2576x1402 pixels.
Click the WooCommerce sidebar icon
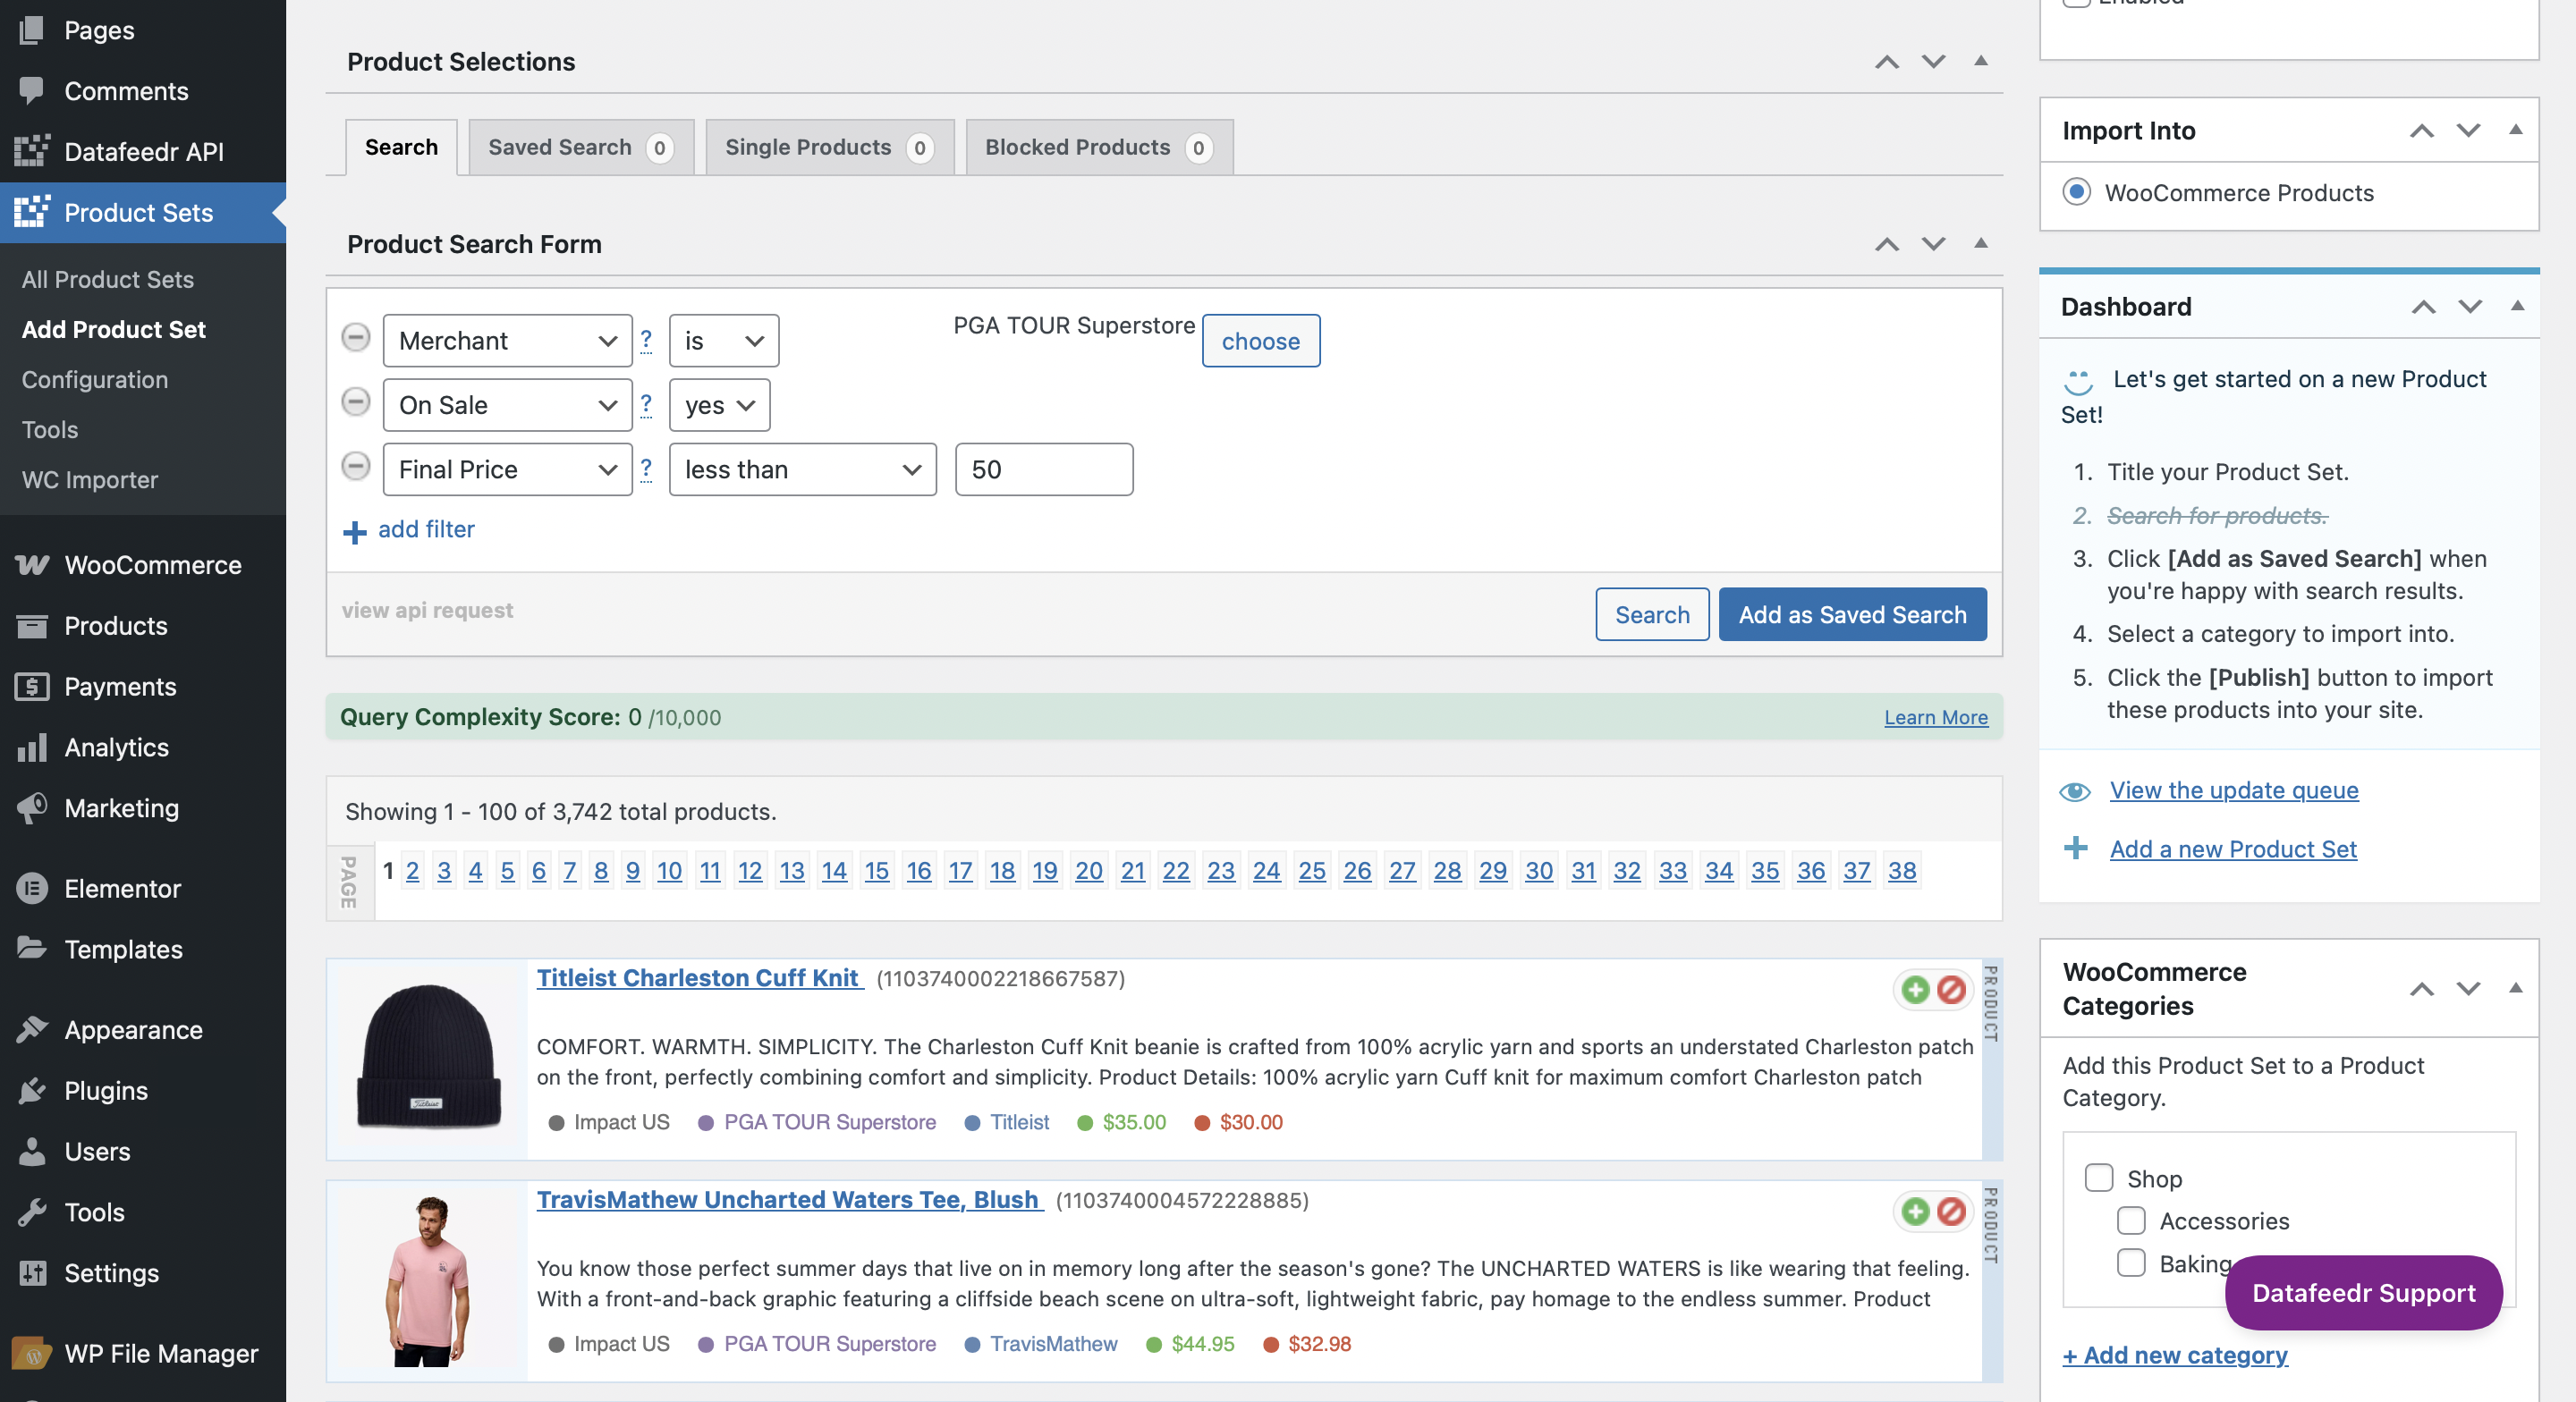coord(31,565)
